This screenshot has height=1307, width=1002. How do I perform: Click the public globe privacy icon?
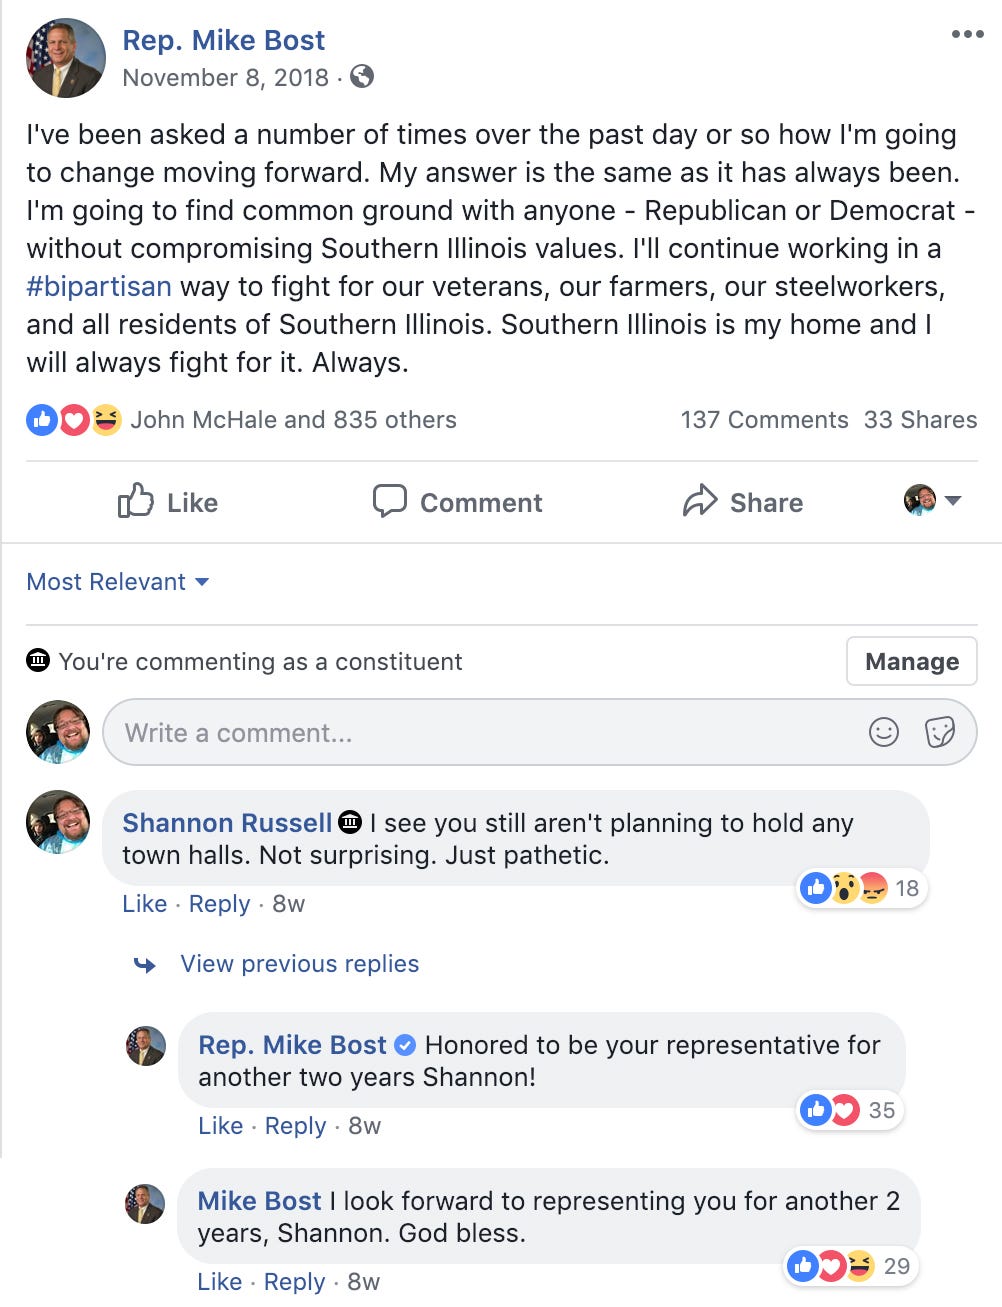point(362,77)
